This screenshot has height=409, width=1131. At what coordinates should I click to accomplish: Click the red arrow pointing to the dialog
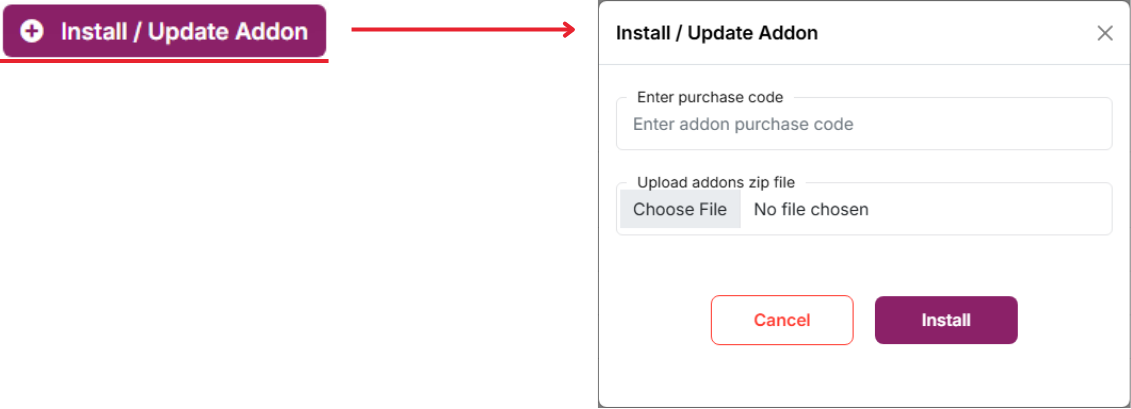(x=460, y=29)
